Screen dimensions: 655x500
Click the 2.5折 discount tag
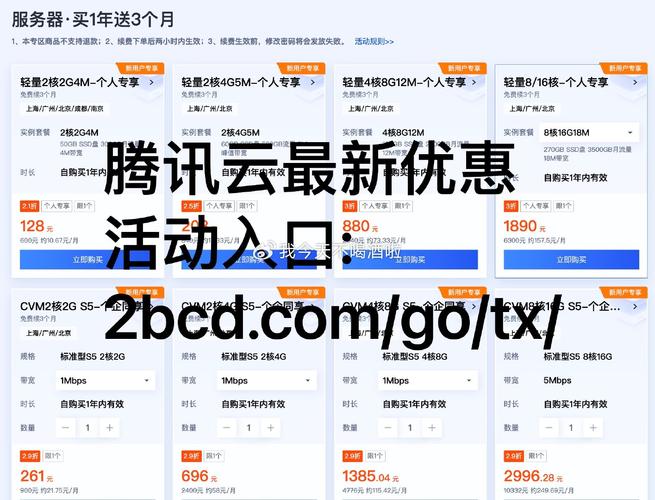click(x=191, y=206)
